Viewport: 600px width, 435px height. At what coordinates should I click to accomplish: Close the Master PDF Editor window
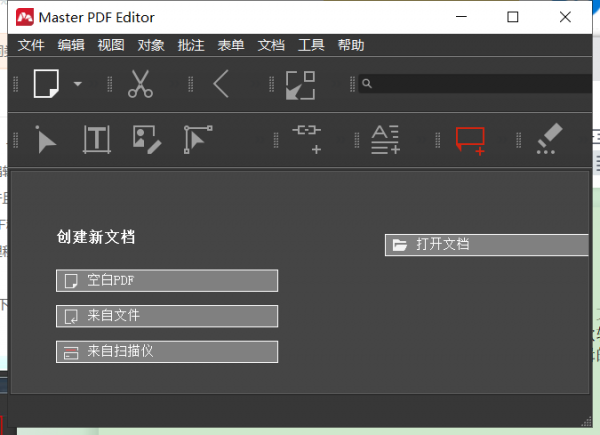[x=565, y=17]
